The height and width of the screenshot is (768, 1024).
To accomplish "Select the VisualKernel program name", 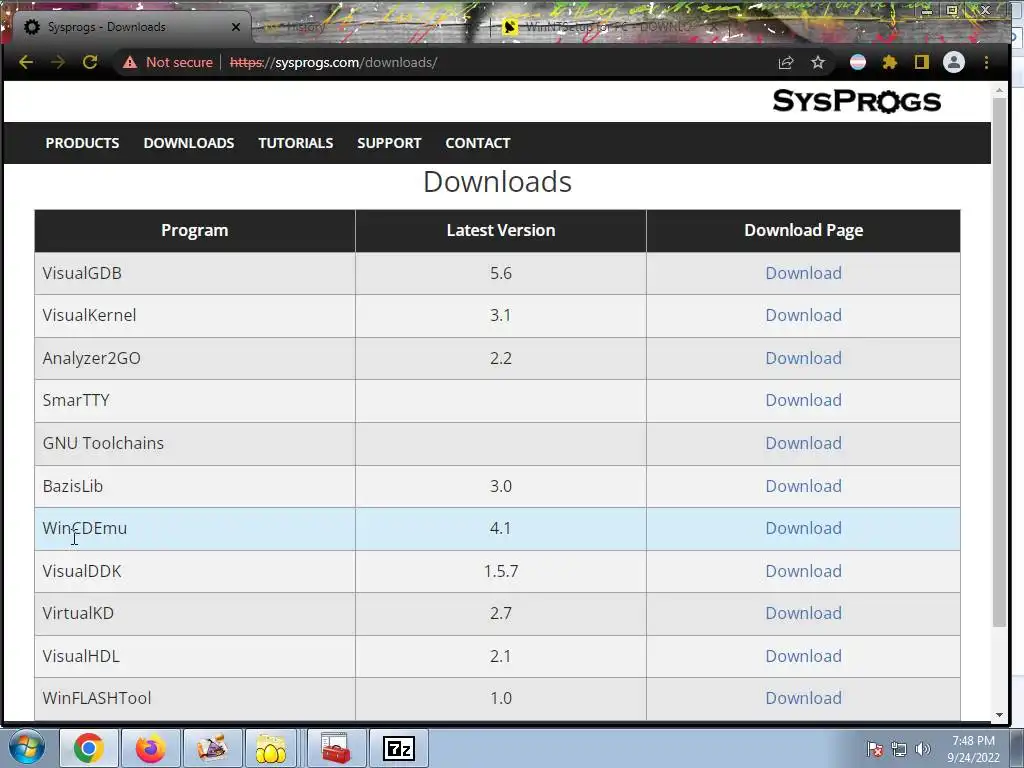I will 89,315.
